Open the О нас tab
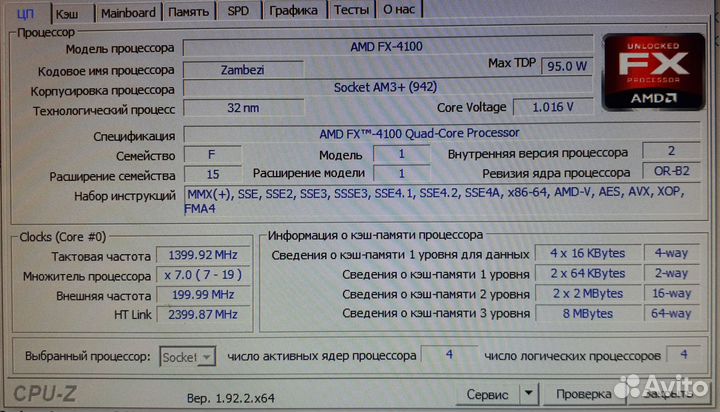Screen dimensions: 720x412 pyautogui.click(x=399, y=9)
